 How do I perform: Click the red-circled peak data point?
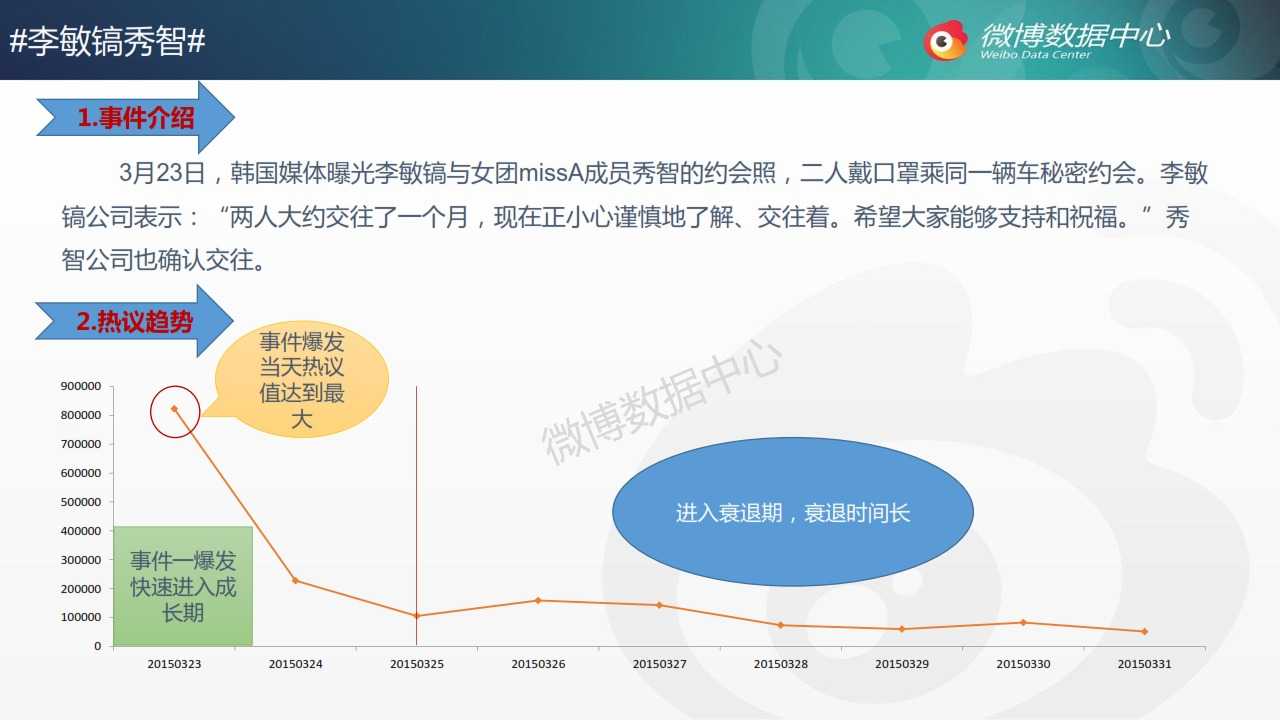[175, 409]
